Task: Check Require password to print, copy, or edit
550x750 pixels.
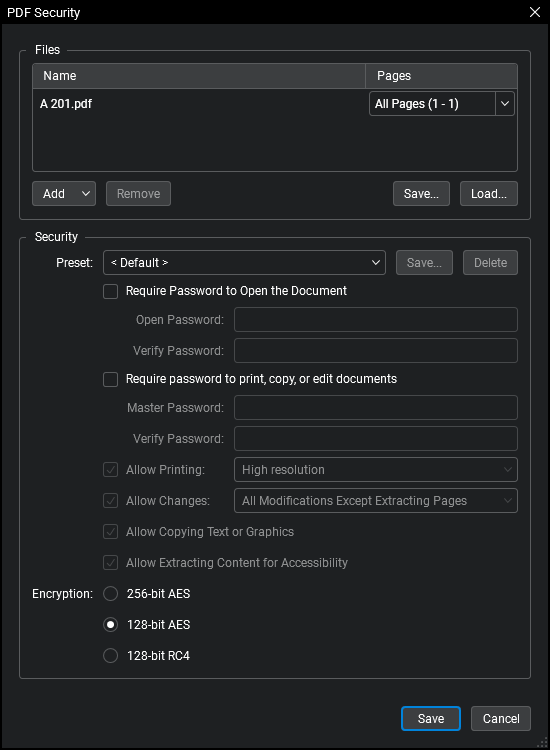Action: [110, 379]
